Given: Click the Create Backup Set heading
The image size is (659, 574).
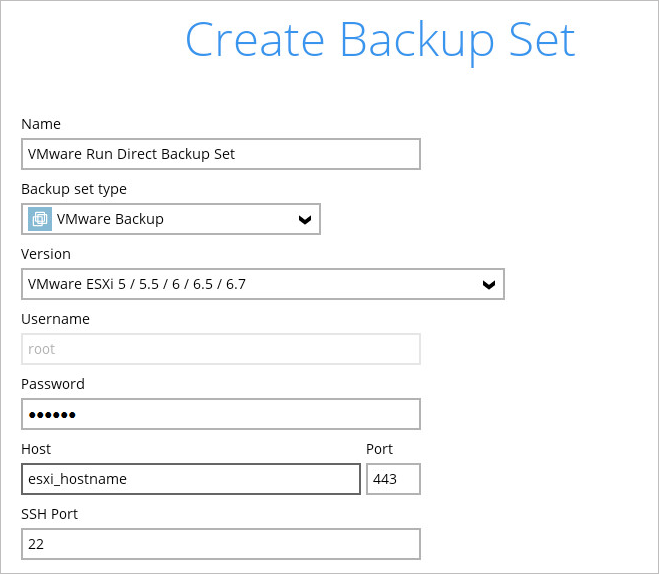Looking at the screenshot, I should (x=380, y=40).
